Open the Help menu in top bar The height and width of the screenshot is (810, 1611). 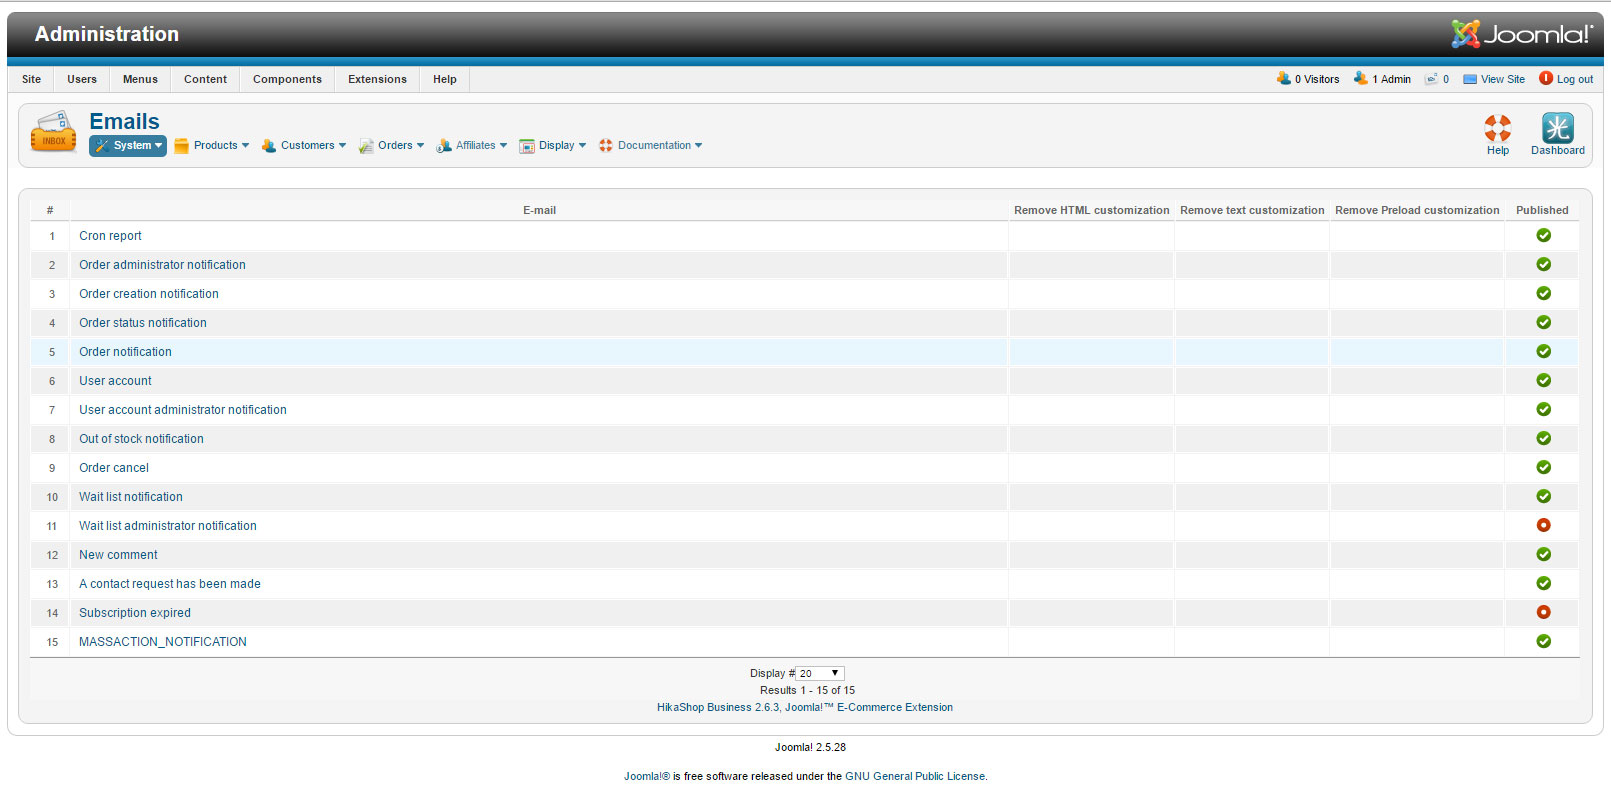(445, 79)
